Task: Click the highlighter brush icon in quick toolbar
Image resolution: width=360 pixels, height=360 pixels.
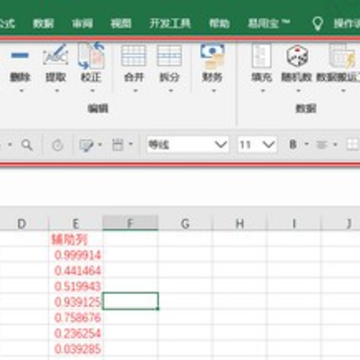Action: (86, 145)
